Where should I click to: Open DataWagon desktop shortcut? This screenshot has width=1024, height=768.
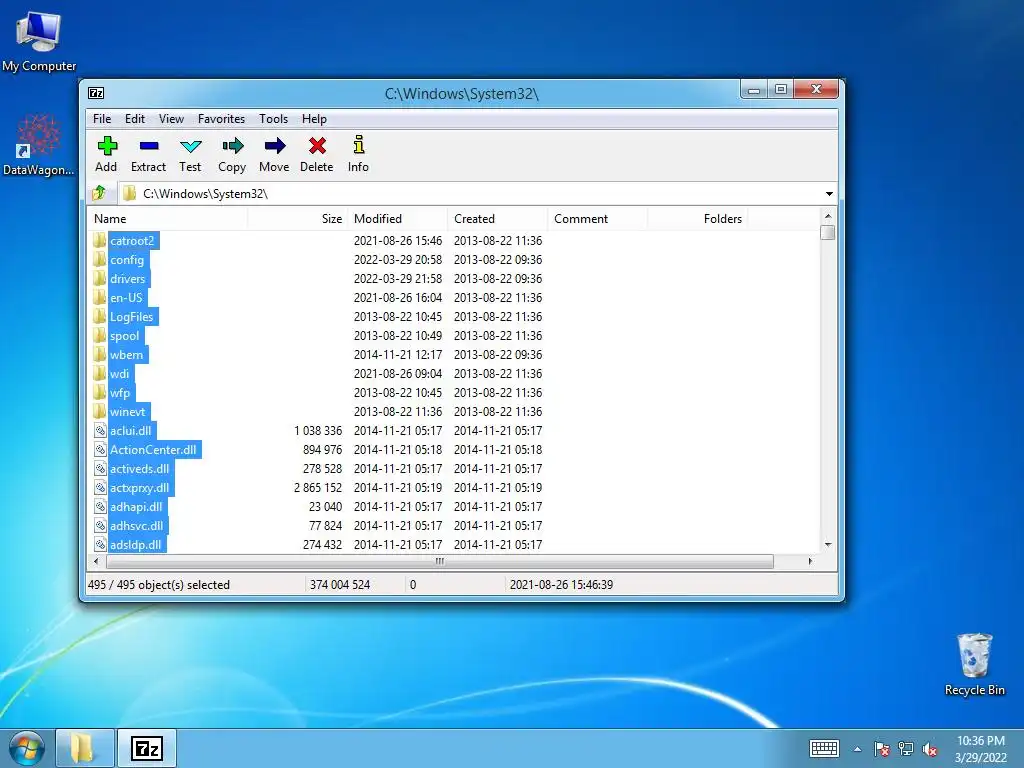(39, 145)
